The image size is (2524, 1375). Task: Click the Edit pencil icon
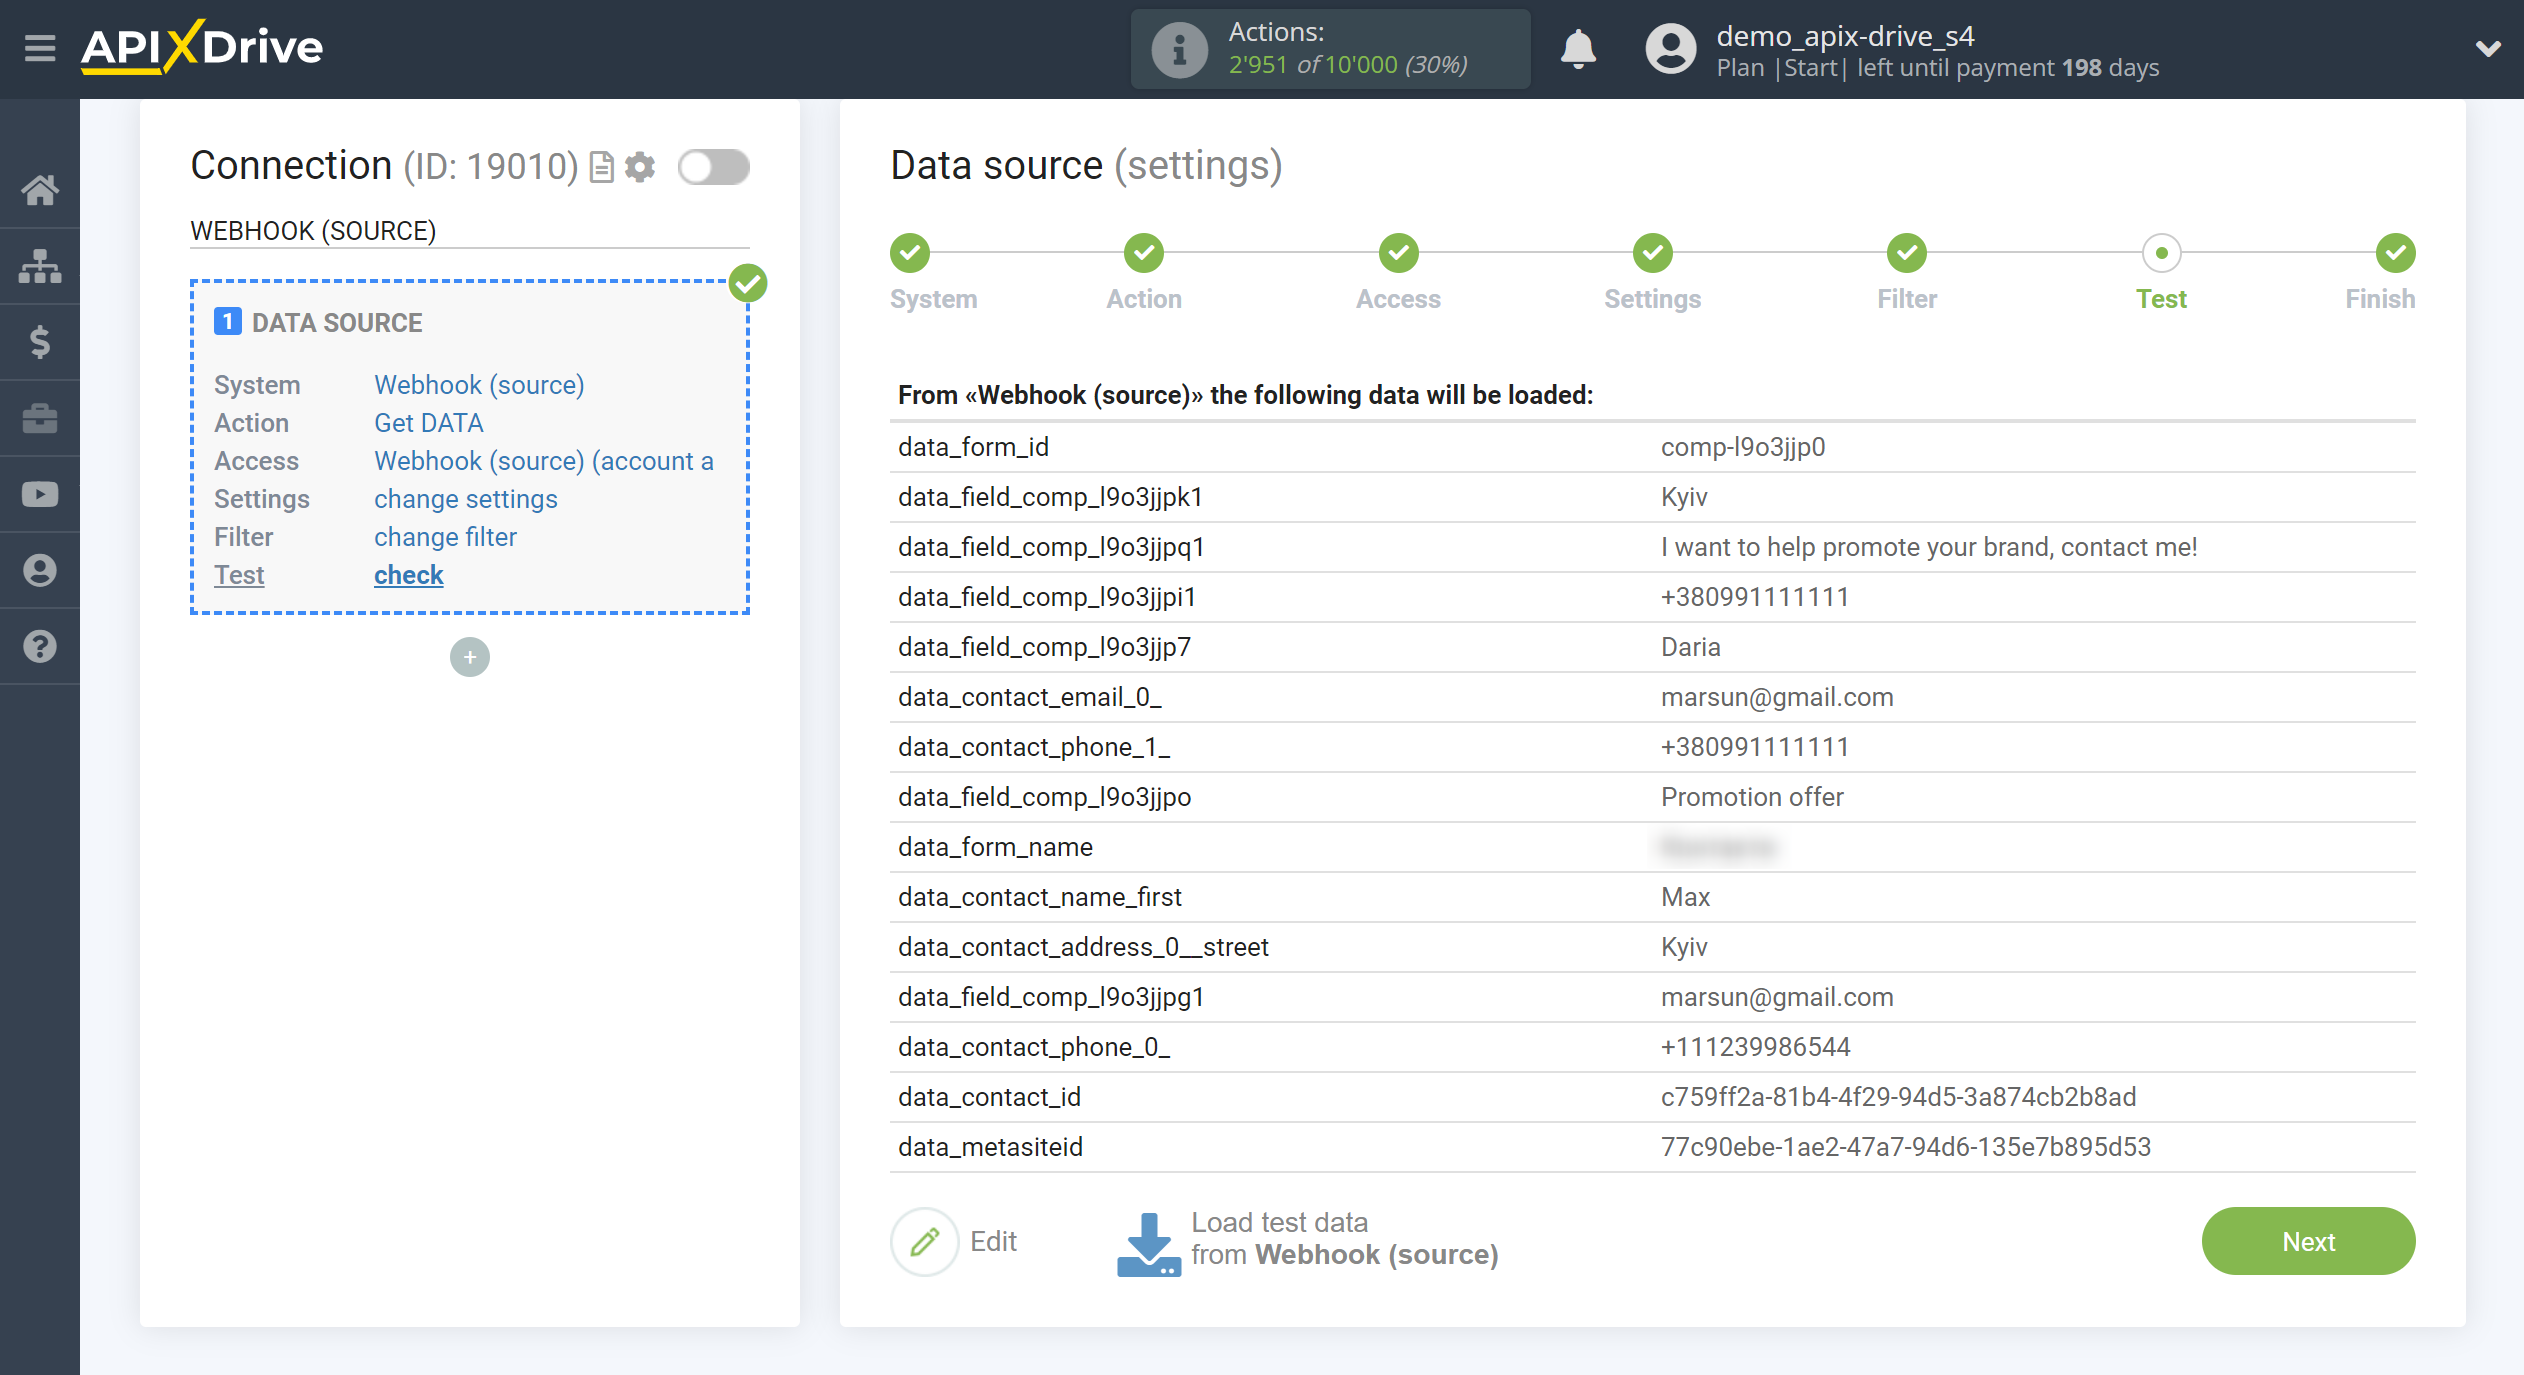coord(925,1241)
